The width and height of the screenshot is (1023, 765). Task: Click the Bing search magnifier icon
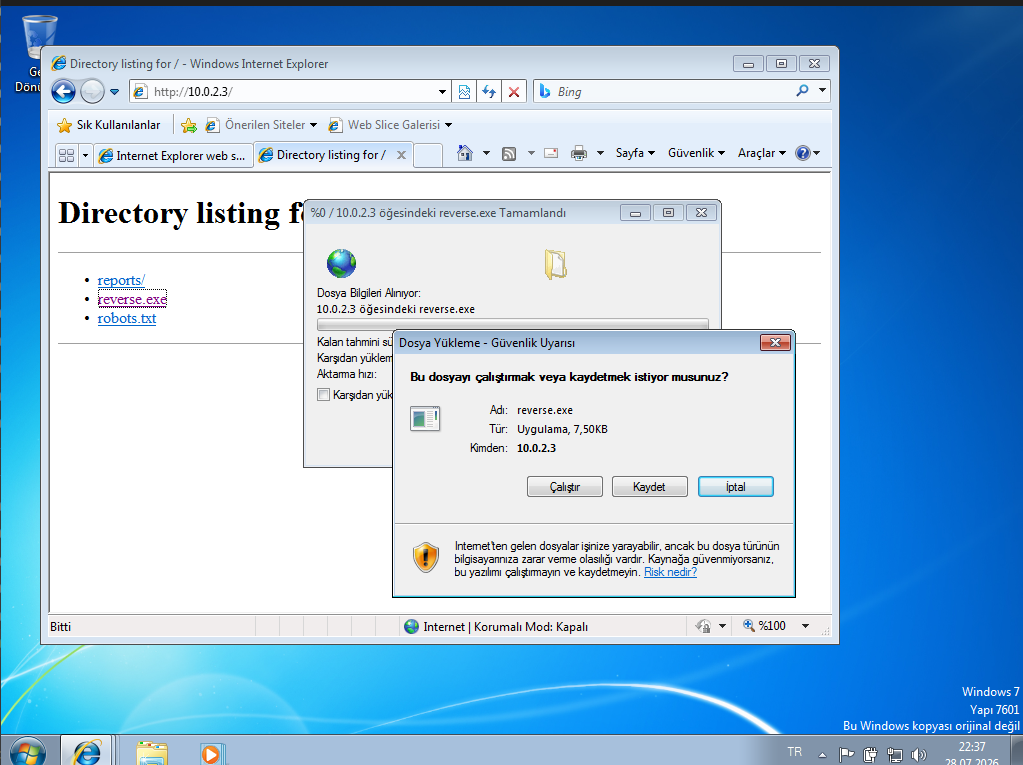click(802, 91)
